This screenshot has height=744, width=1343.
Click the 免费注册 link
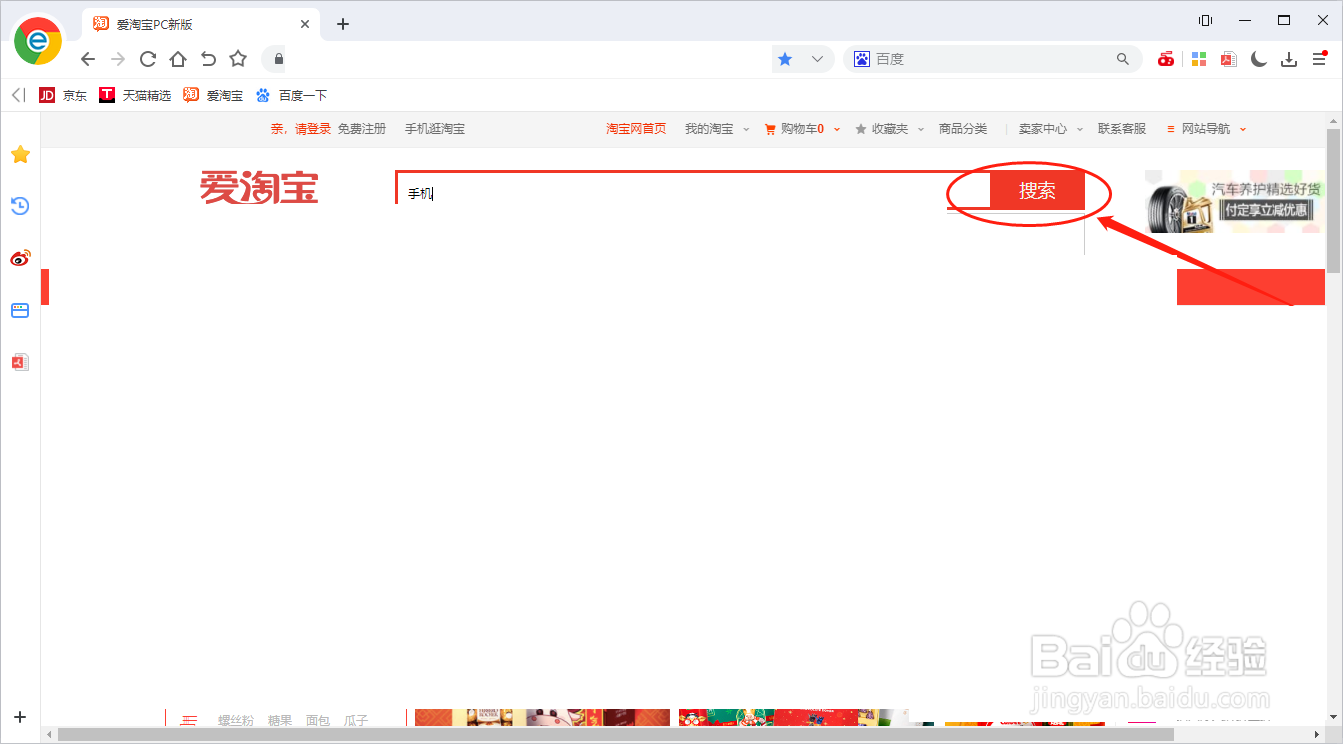point(362,129)
